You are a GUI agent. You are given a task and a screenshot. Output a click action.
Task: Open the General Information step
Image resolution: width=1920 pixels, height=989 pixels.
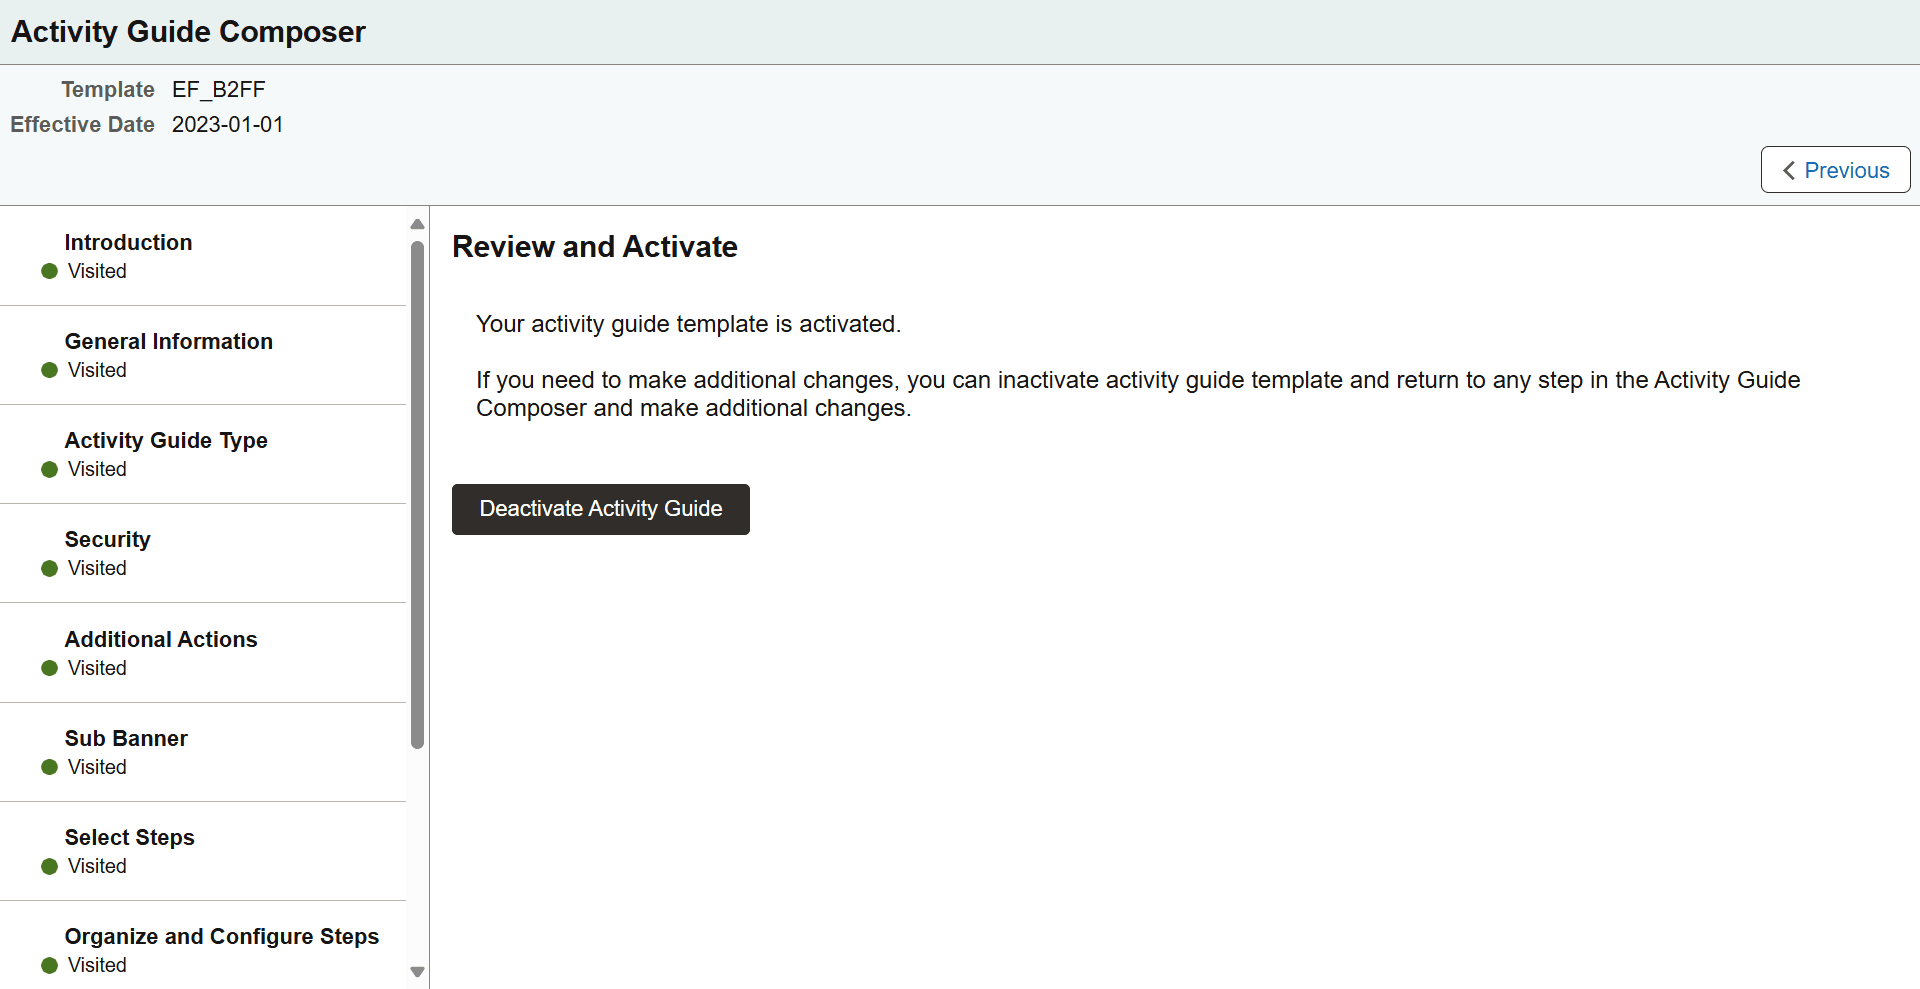pos(168,341)
